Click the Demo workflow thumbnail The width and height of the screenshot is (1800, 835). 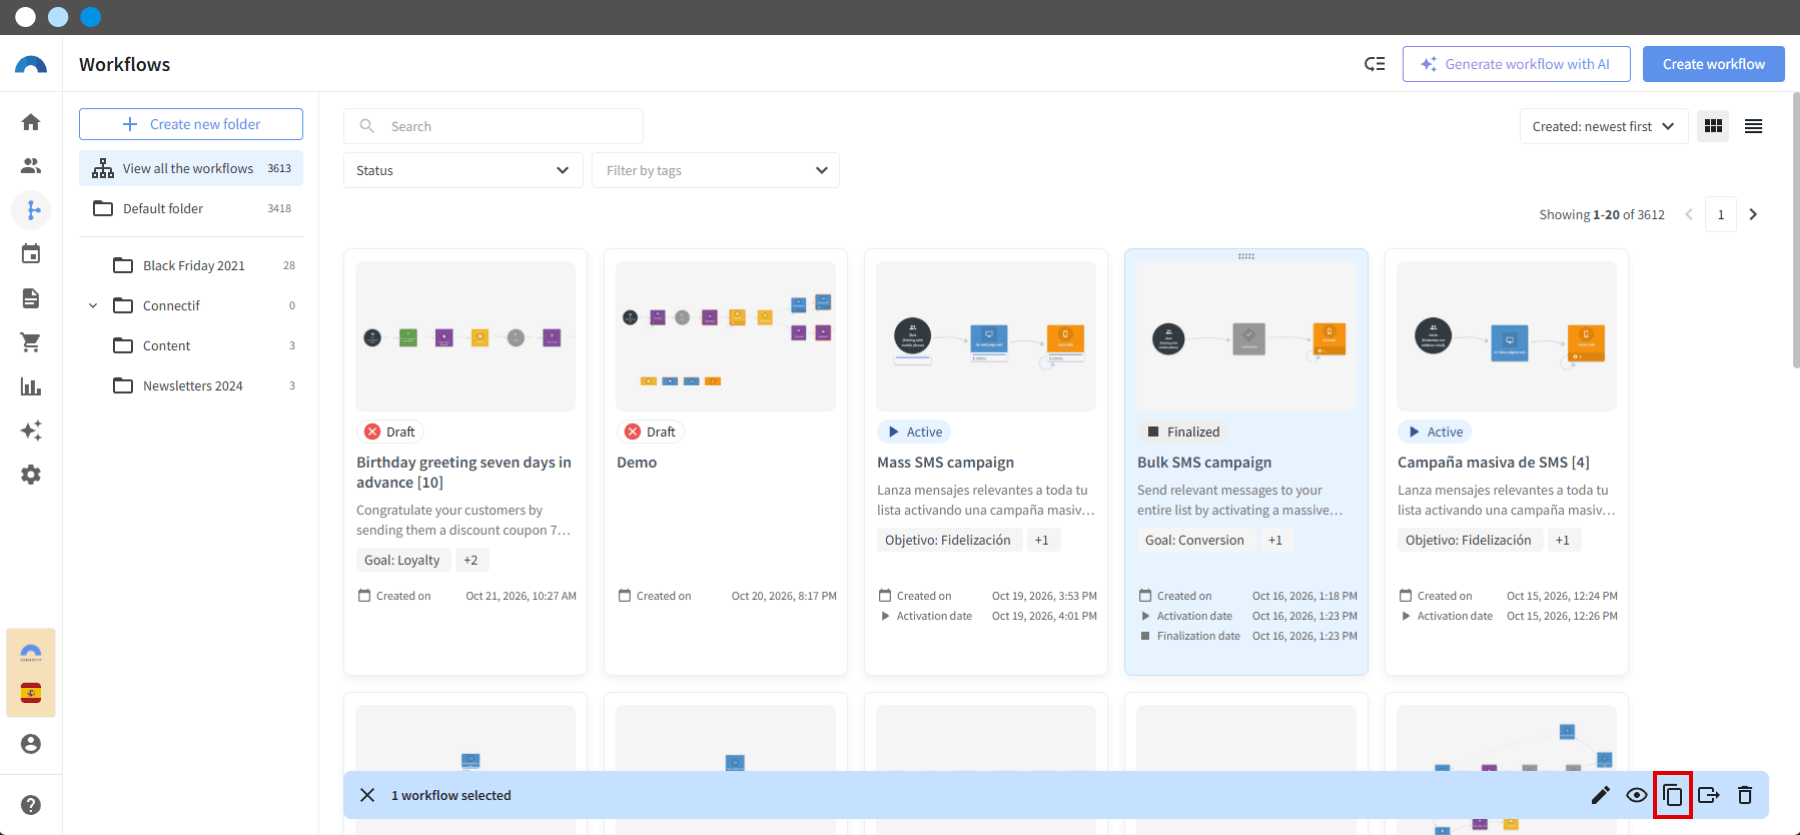tap(726, 337)
